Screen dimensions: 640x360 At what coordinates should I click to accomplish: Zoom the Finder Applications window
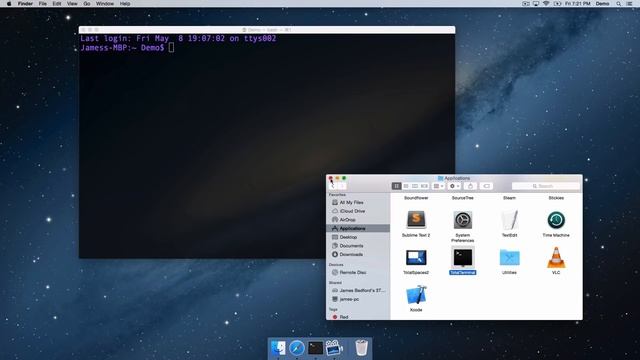click(344, 178)
